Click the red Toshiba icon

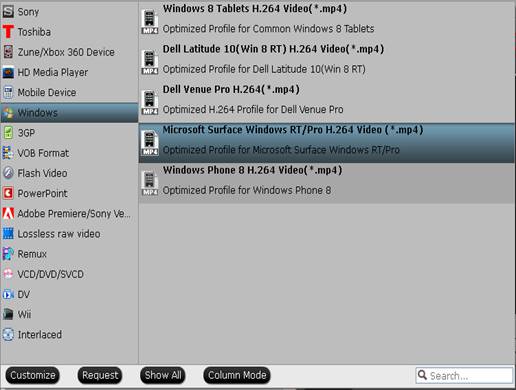coord(8,32)
